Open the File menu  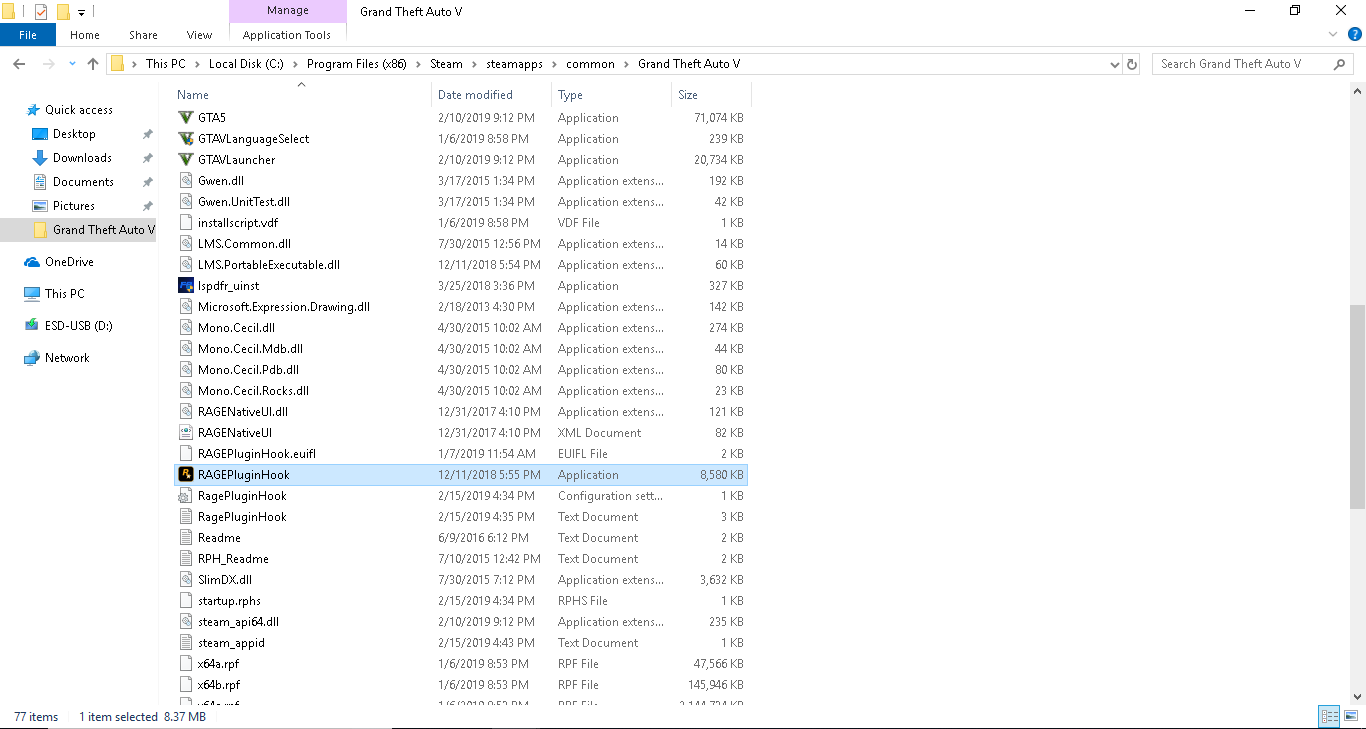click(x=28, y=35)
